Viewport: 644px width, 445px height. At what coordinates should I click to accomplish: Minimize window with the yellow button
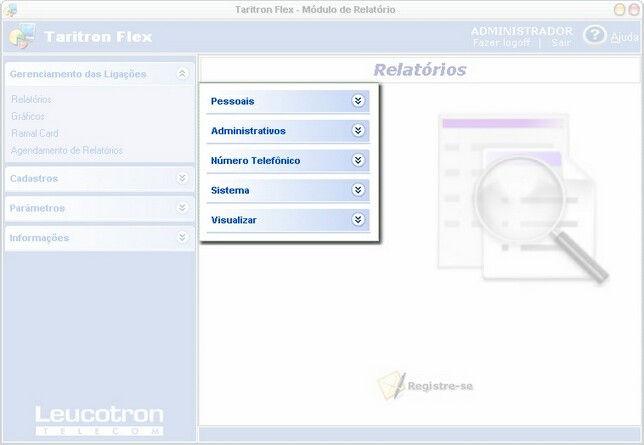620,10
